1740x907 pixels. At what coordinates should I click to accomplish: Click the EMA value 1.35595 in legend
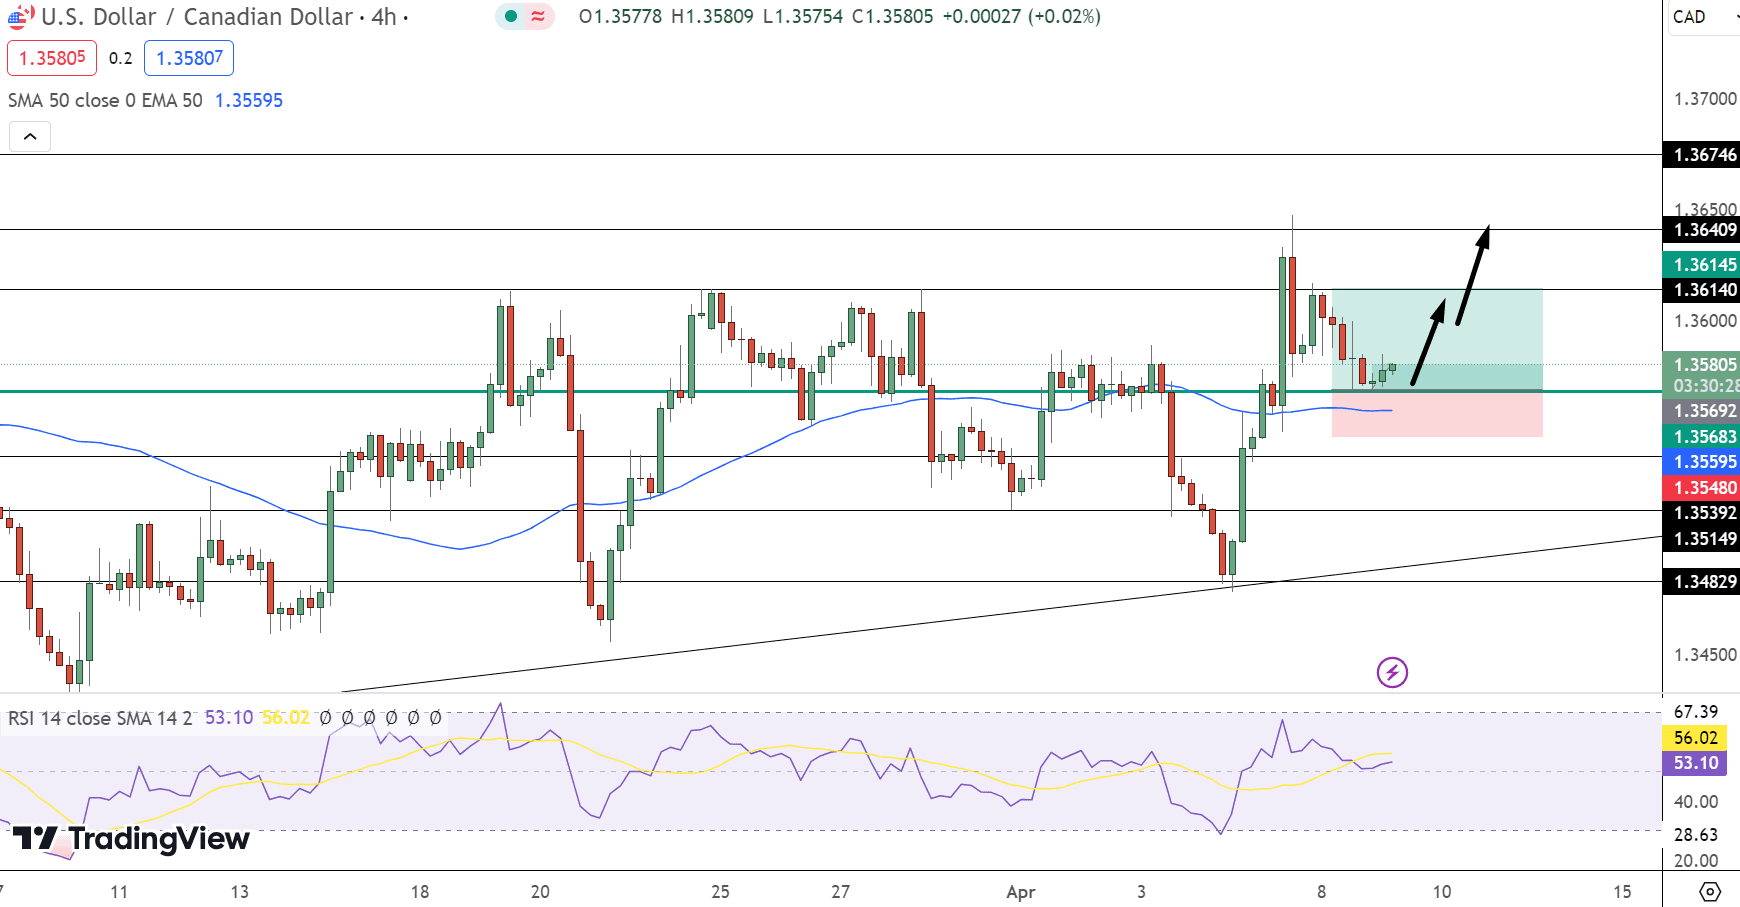(x=249, y=100)
